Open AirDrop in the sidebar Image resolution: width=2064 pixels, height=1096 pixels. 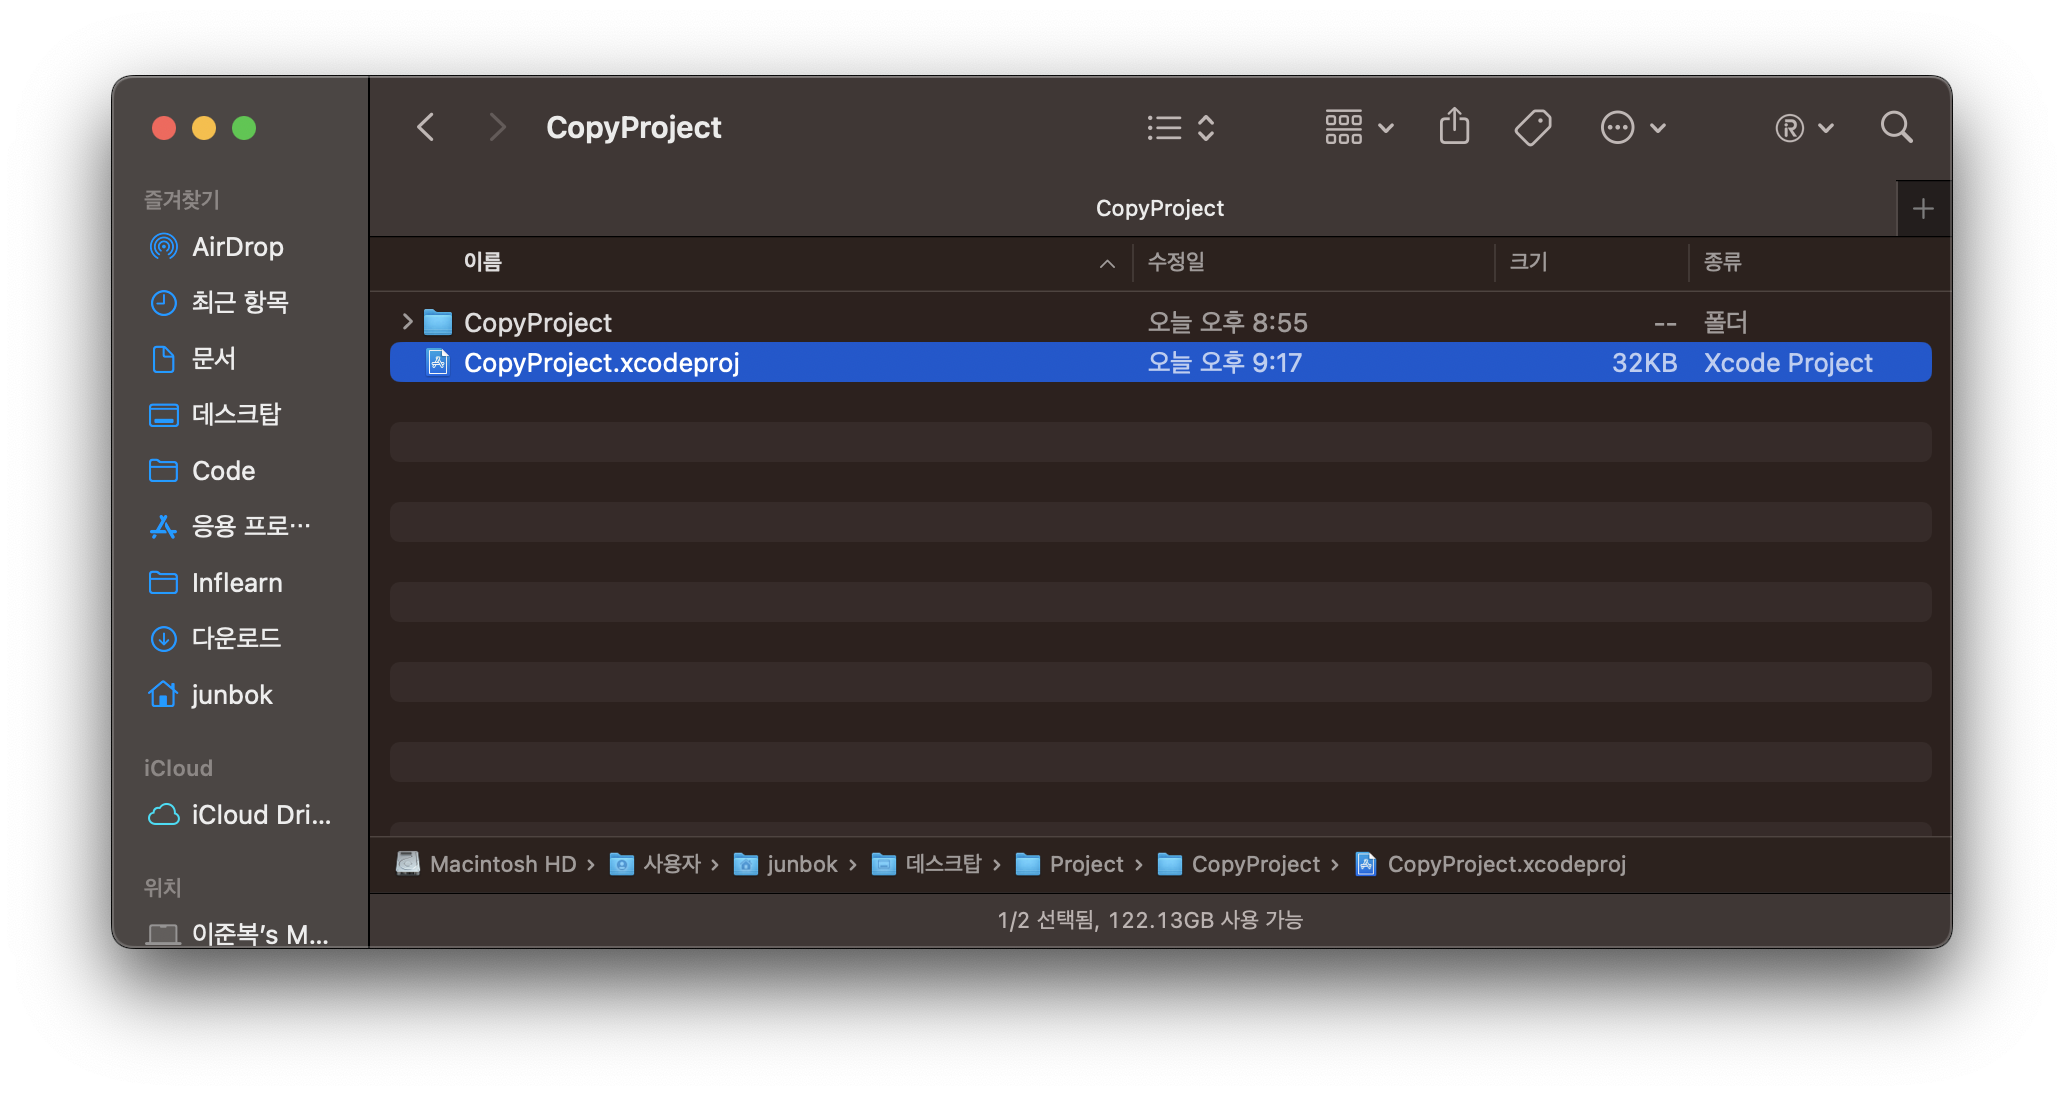tap(237, 247)
